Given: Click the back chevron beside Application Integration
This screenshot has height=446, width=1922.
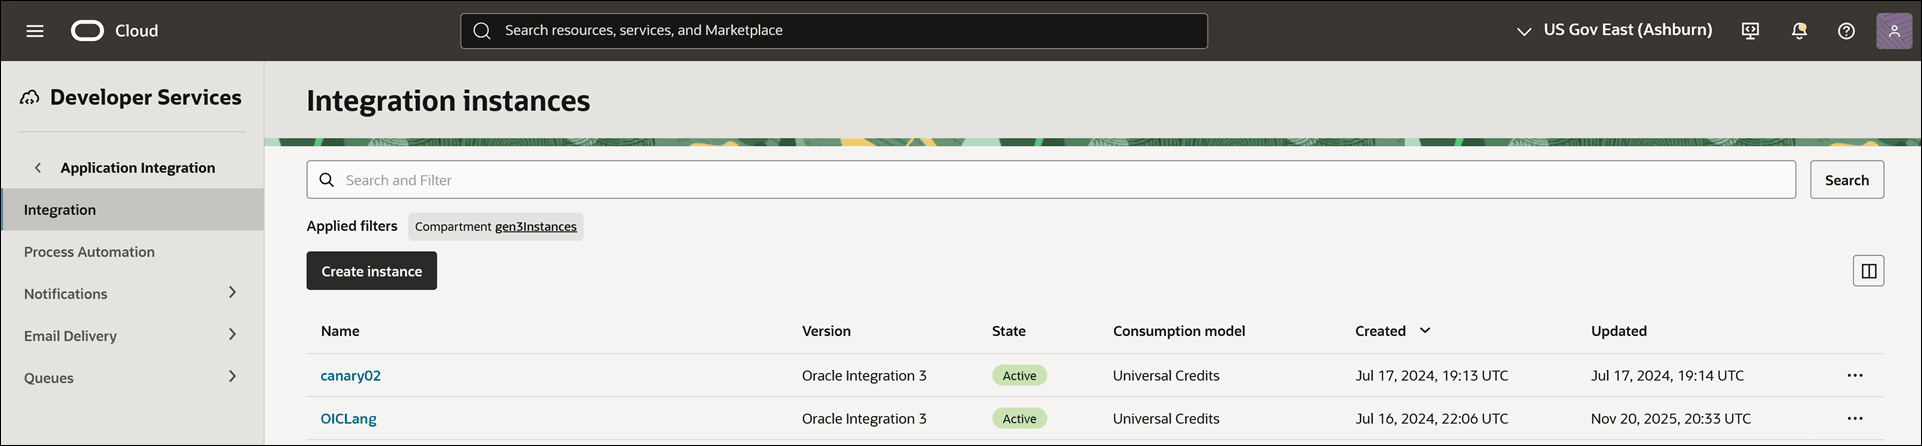Looking at the screenshot, I should point(38,168).
